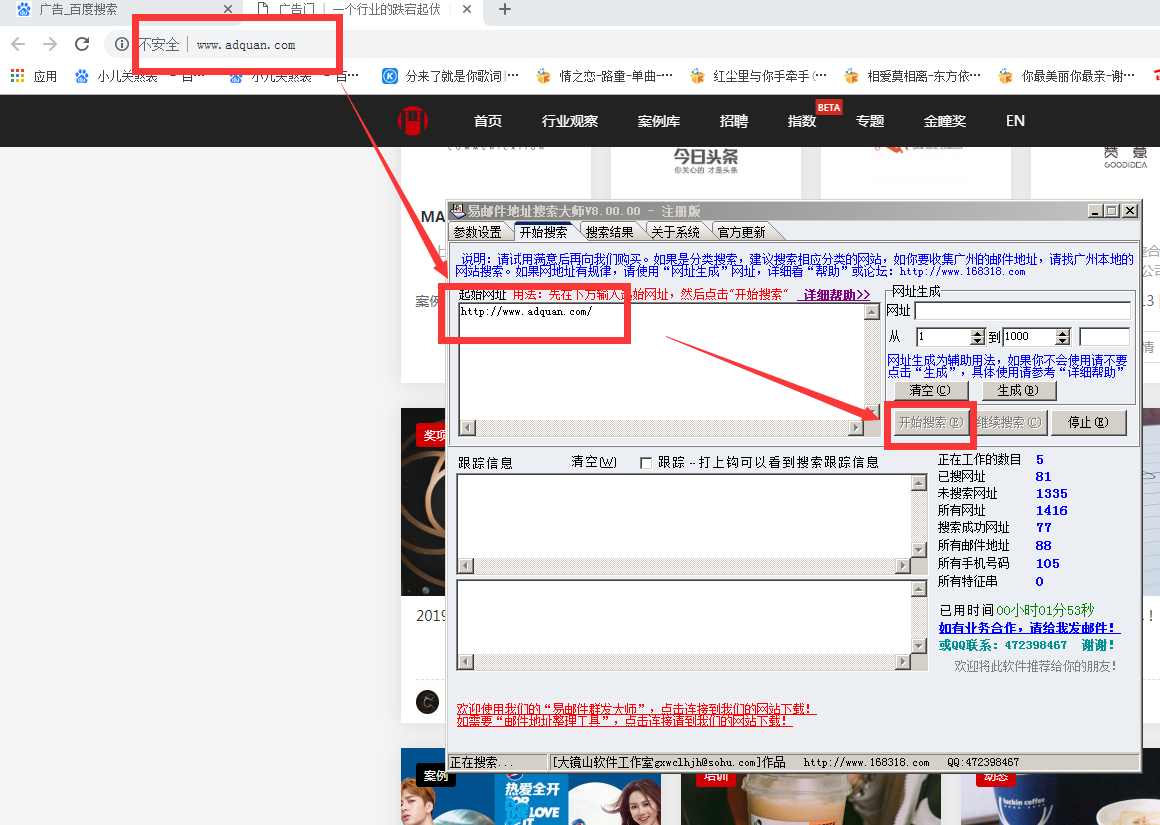Click the 所有邮件地址 count 88
Screen dimensions: 1160x825
click(1043, 545)
